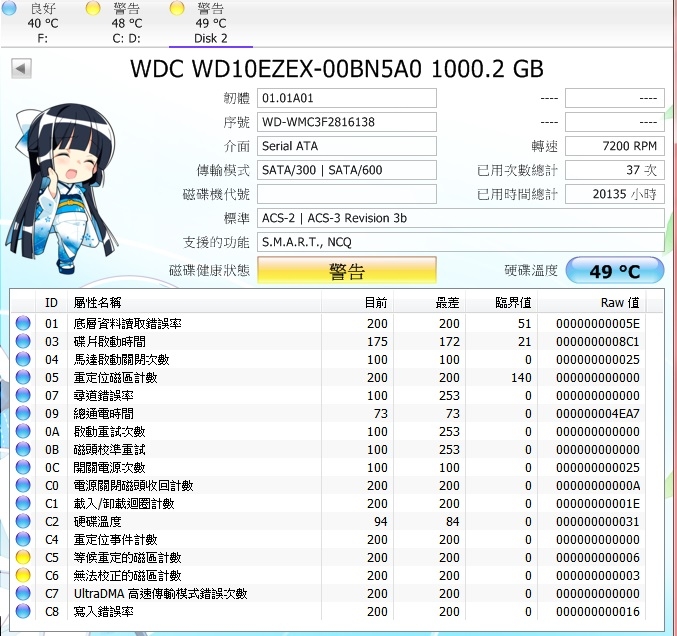Click the transfer mode field SATA/300 | SATA/600
This screenshot has width=677, height=636.
click(347, 170)
